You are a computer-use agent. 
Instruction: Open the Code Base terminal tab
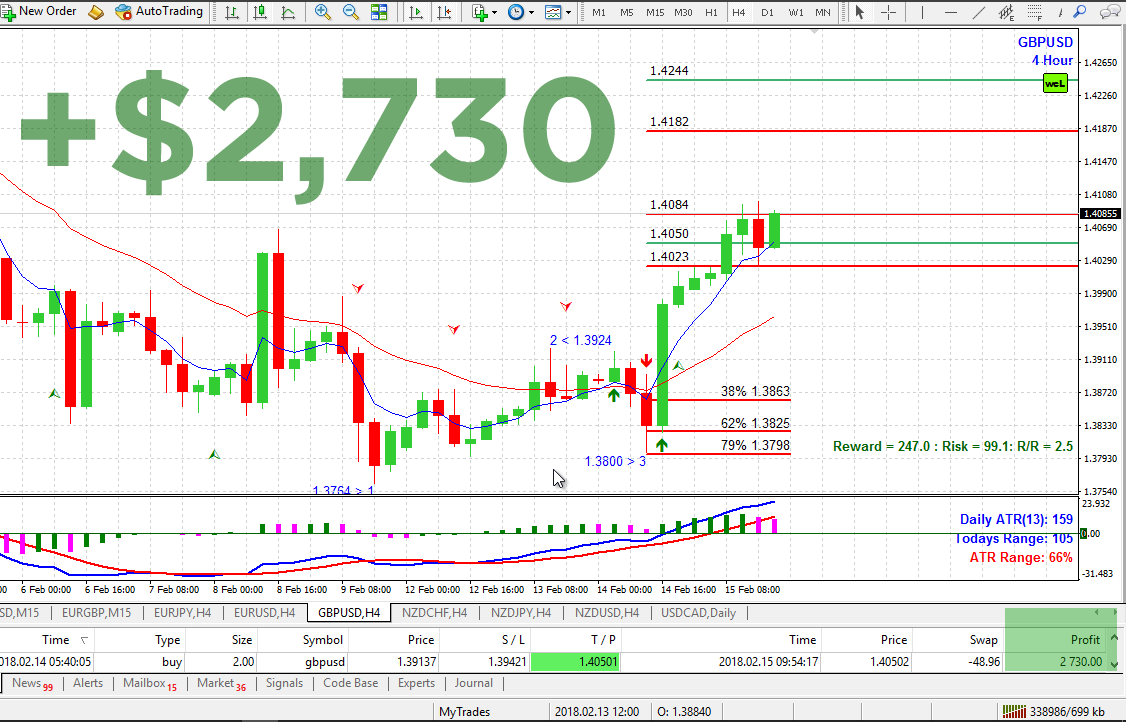click(350, 683)
